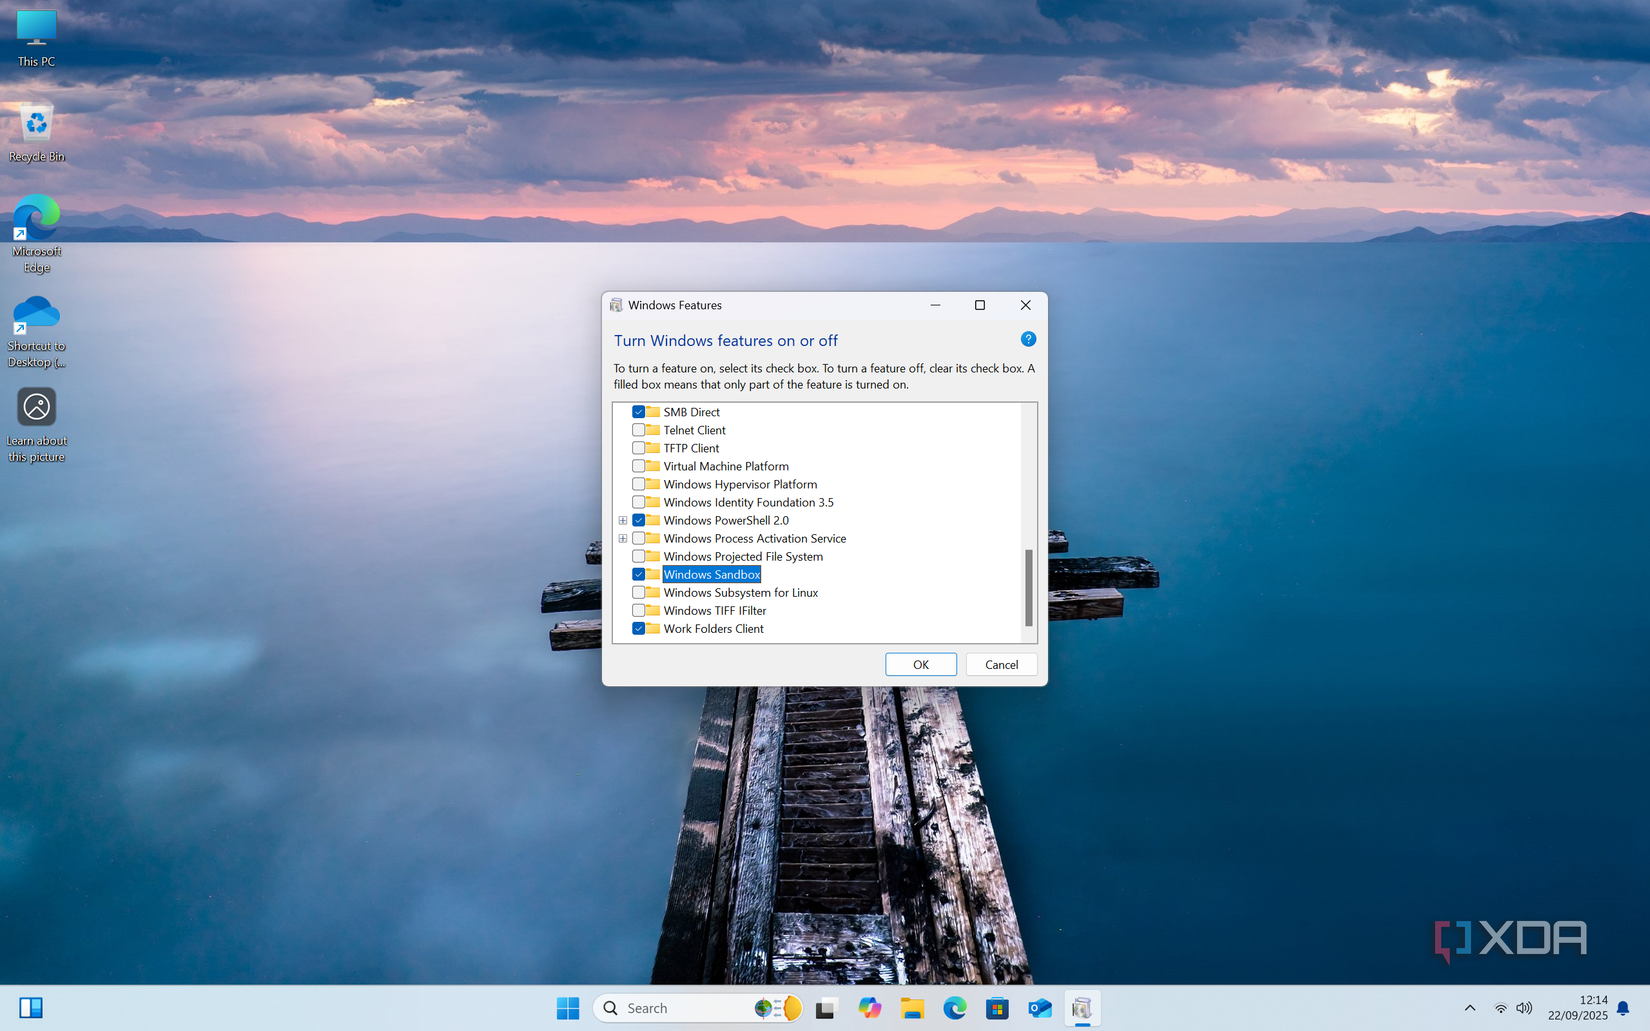The width and height of the screenshot is (1650, 1031).
Task: Enable the Telnet Client checkbox
Action: (x=638, y=430)
